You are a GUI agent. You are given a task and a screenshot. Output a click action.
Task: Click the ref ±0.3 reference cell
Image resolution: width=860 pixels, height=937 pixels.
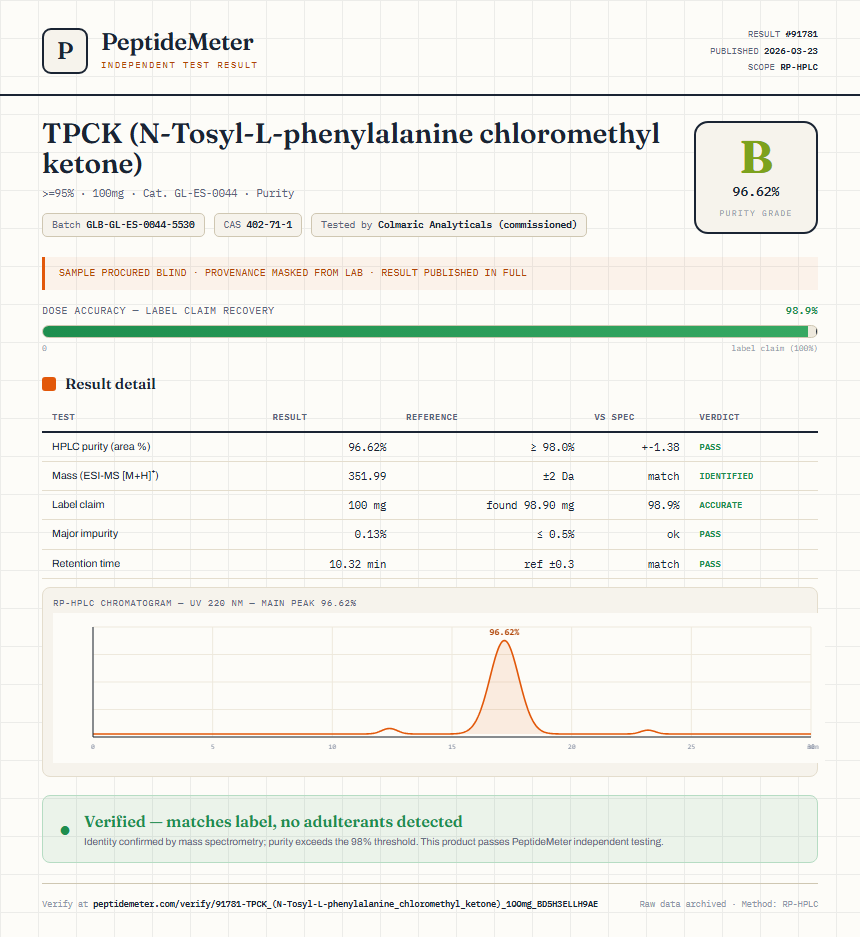click(549, 564)
